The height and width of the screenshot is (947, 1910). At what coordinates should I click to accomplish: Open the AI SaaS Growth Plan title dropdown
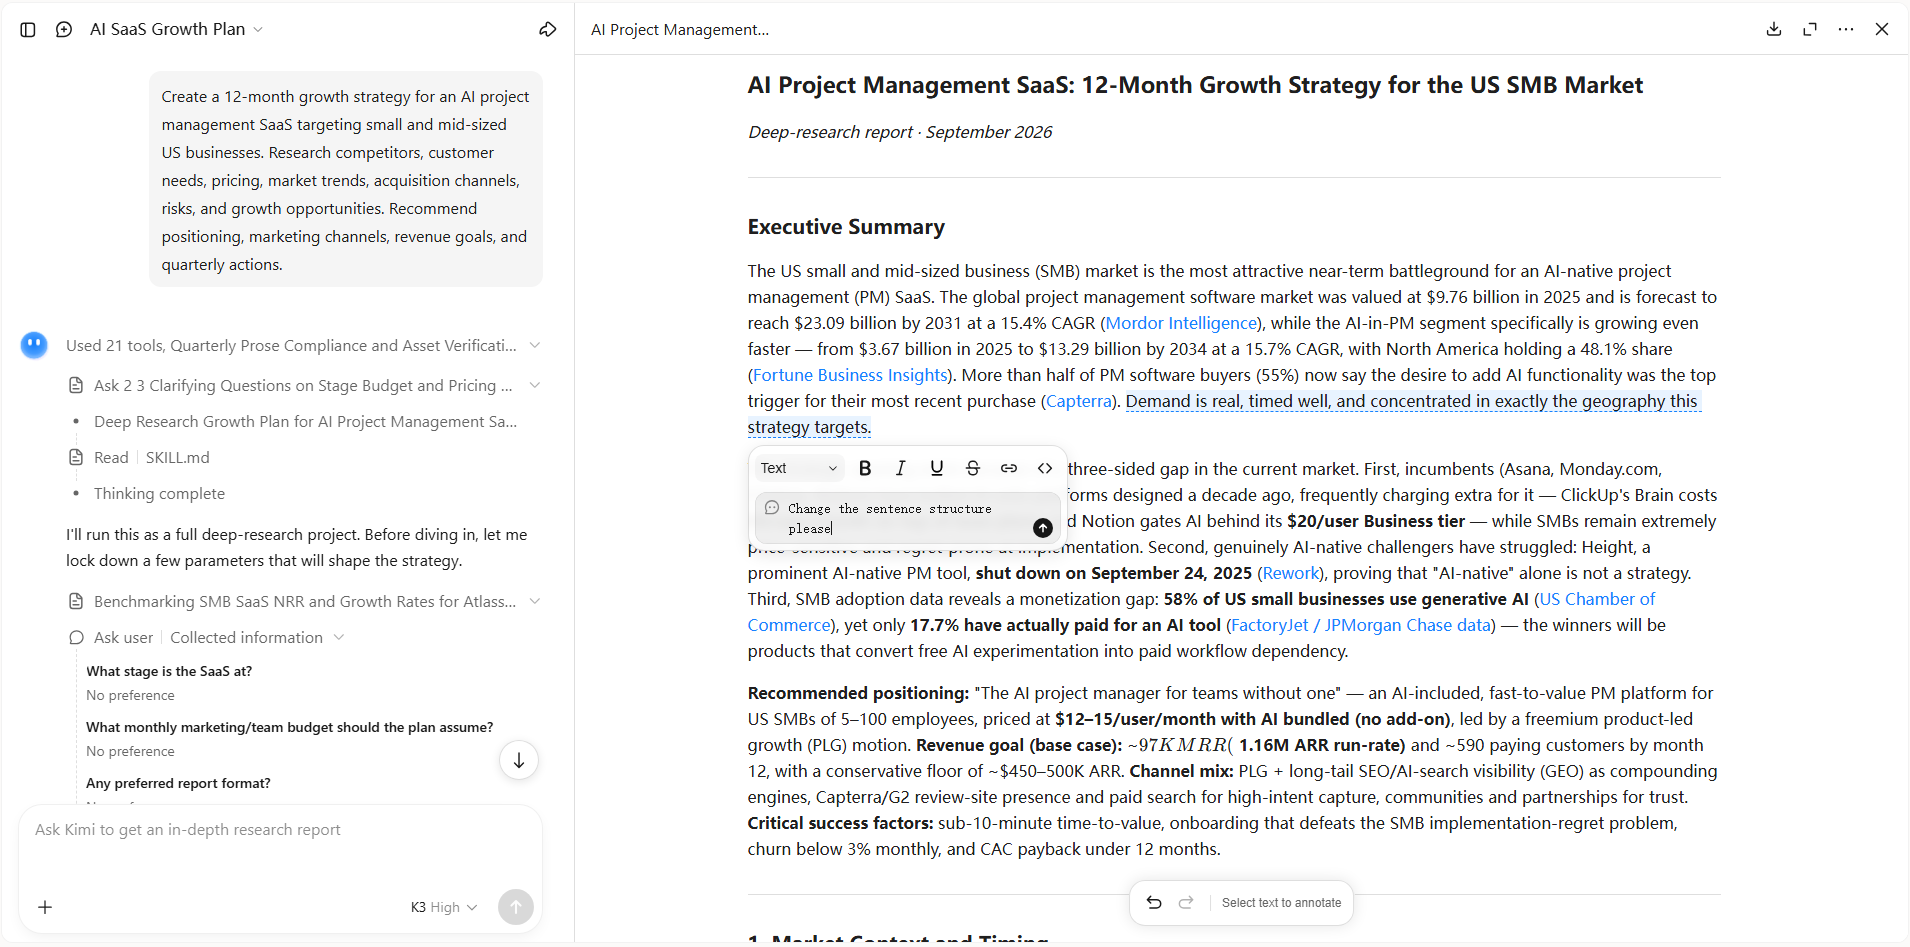point(177,30)
